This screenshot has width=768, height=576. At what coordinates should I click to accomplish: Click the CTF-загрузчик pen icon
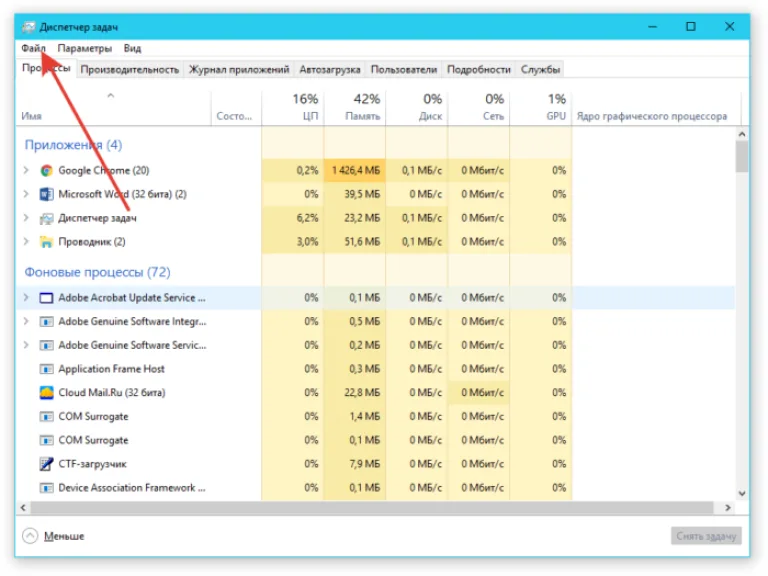(47, 464)
